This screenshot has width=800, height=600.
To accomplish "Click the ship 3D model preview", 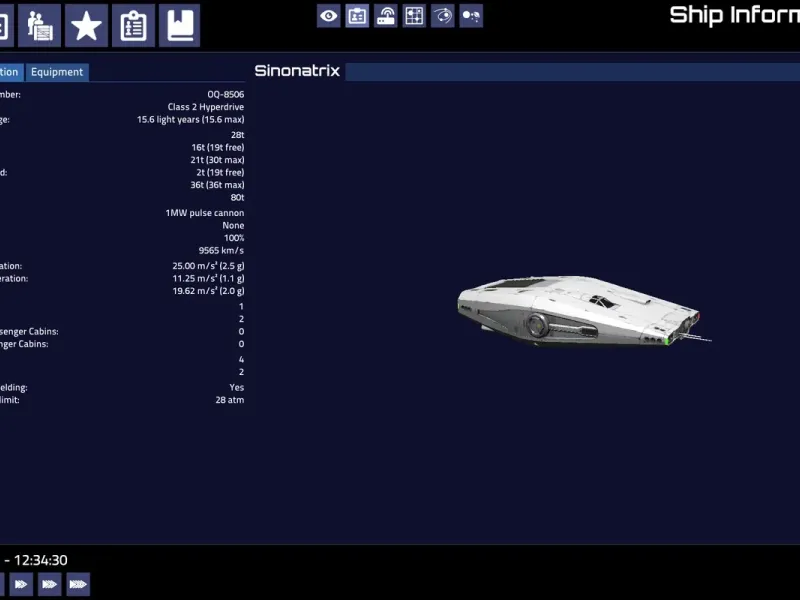I will click(x=584, y=311).
